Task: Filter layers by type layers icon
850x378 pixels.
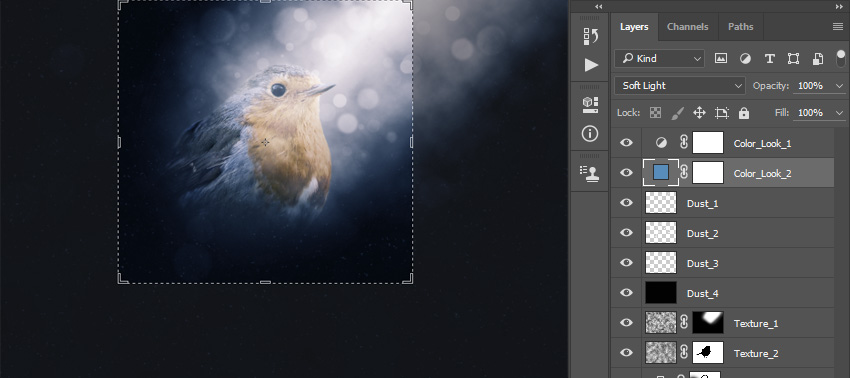Action: pos(769,59)
